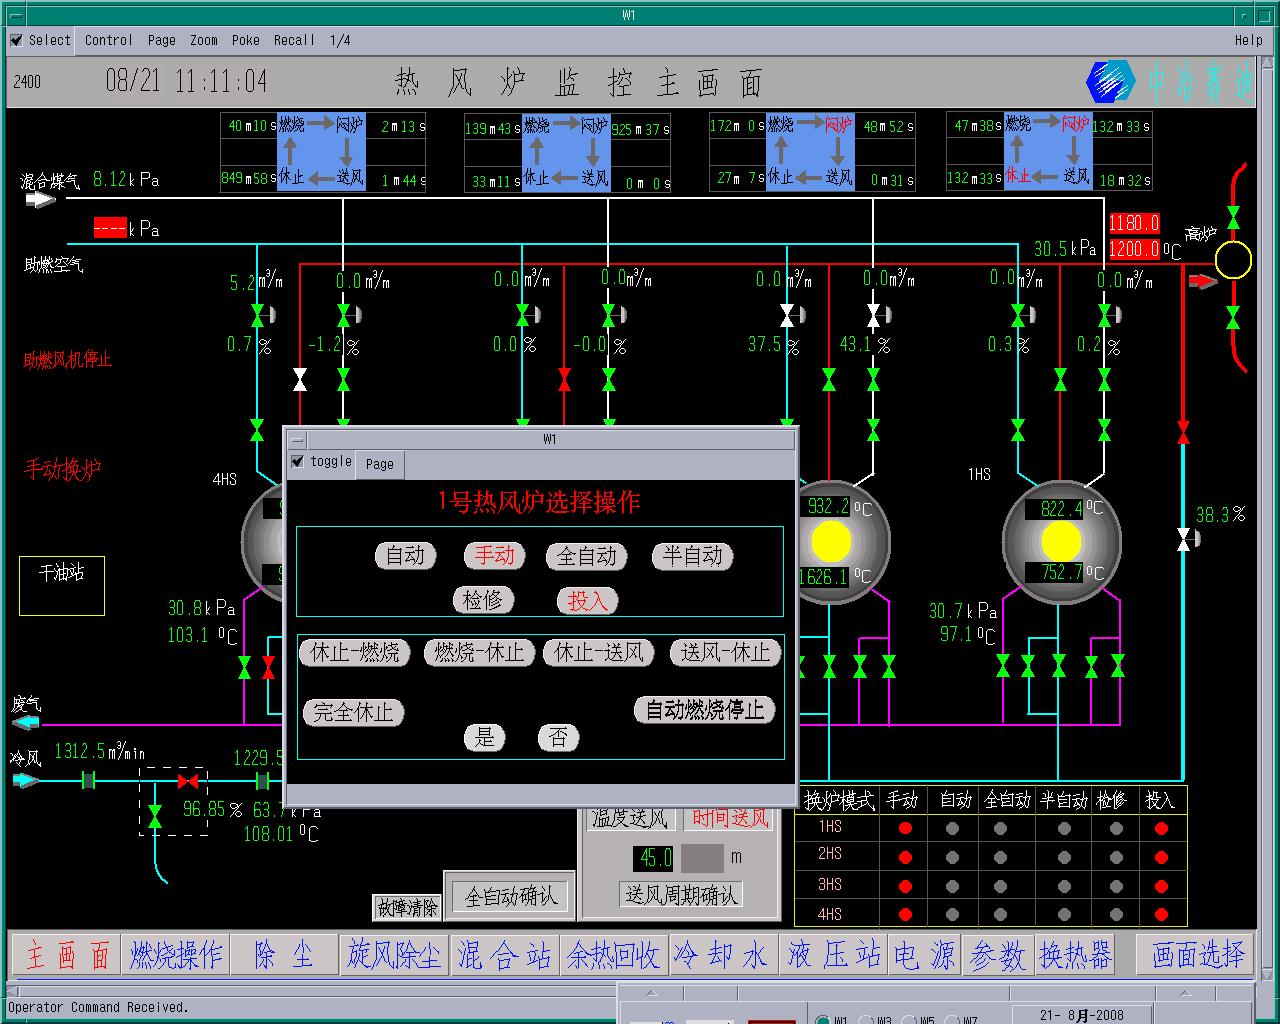This screenshot has width=1280, height=1024.
Task: Go to 旋风除尘 screen
Action: pyautogui.click(x=394, y=956)
